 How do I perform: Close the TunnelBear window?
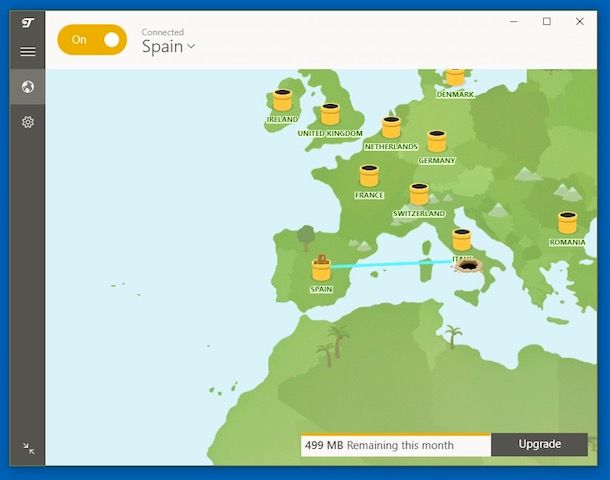(580, 22)
